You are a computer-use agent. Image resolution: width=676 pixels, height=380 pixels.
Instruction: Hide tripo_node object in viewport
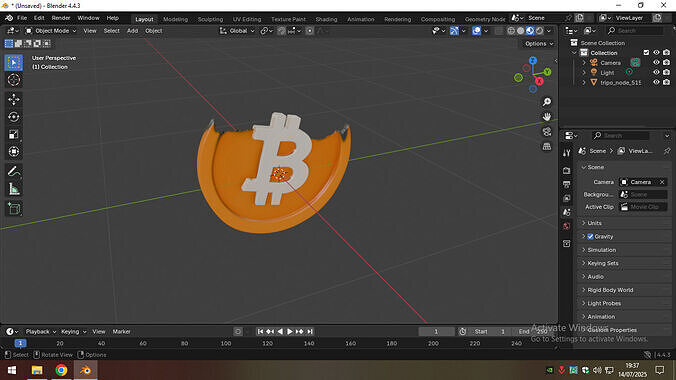tap(656, 82)
